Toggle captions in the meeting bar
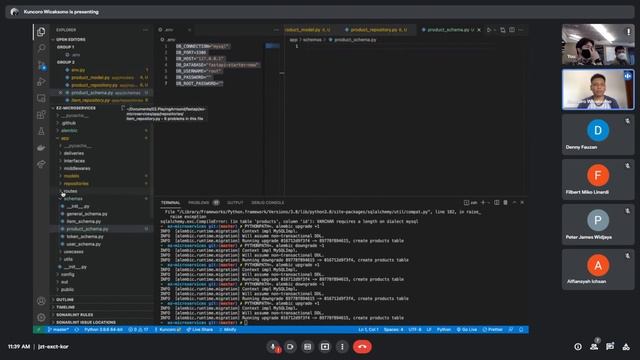This screenshot has height=360, width=640. (307, 347)
